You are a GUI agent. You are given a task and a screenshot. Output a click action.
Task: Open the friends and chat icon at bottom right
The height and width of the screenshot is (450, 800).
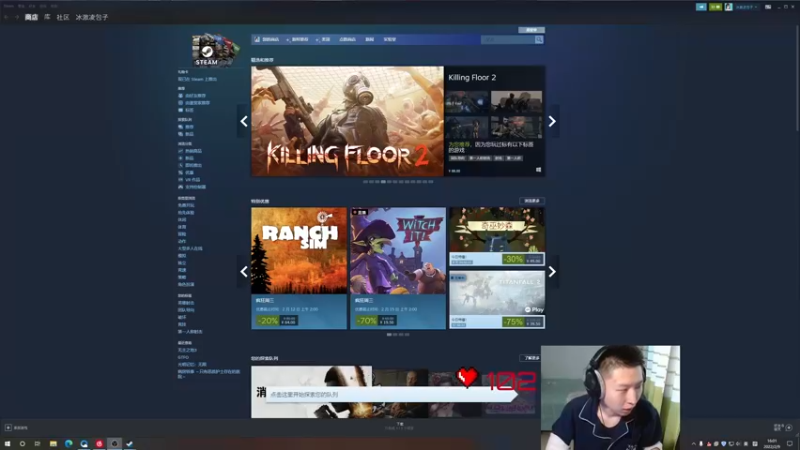click(x=789, y=428)
